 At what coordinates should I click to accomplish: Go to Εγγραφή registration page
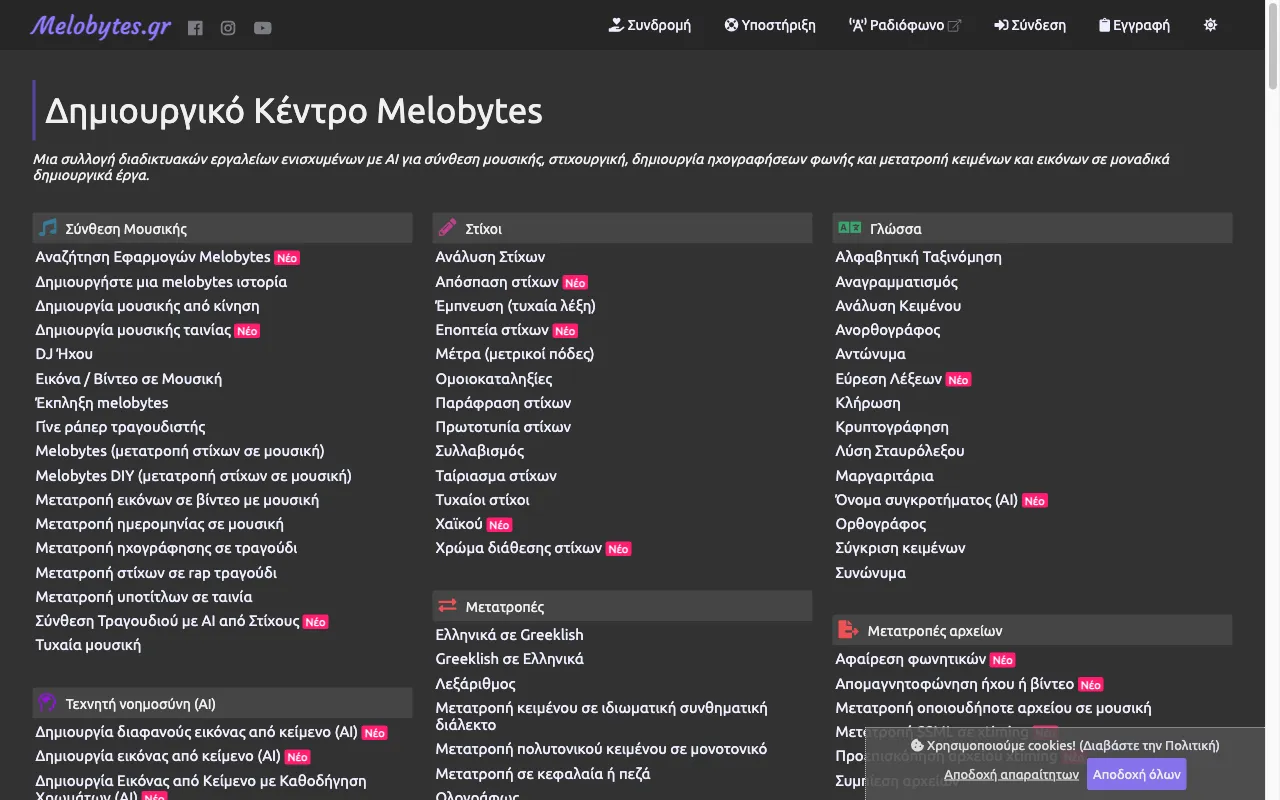pyautogui.click(x=1134, y=25)
